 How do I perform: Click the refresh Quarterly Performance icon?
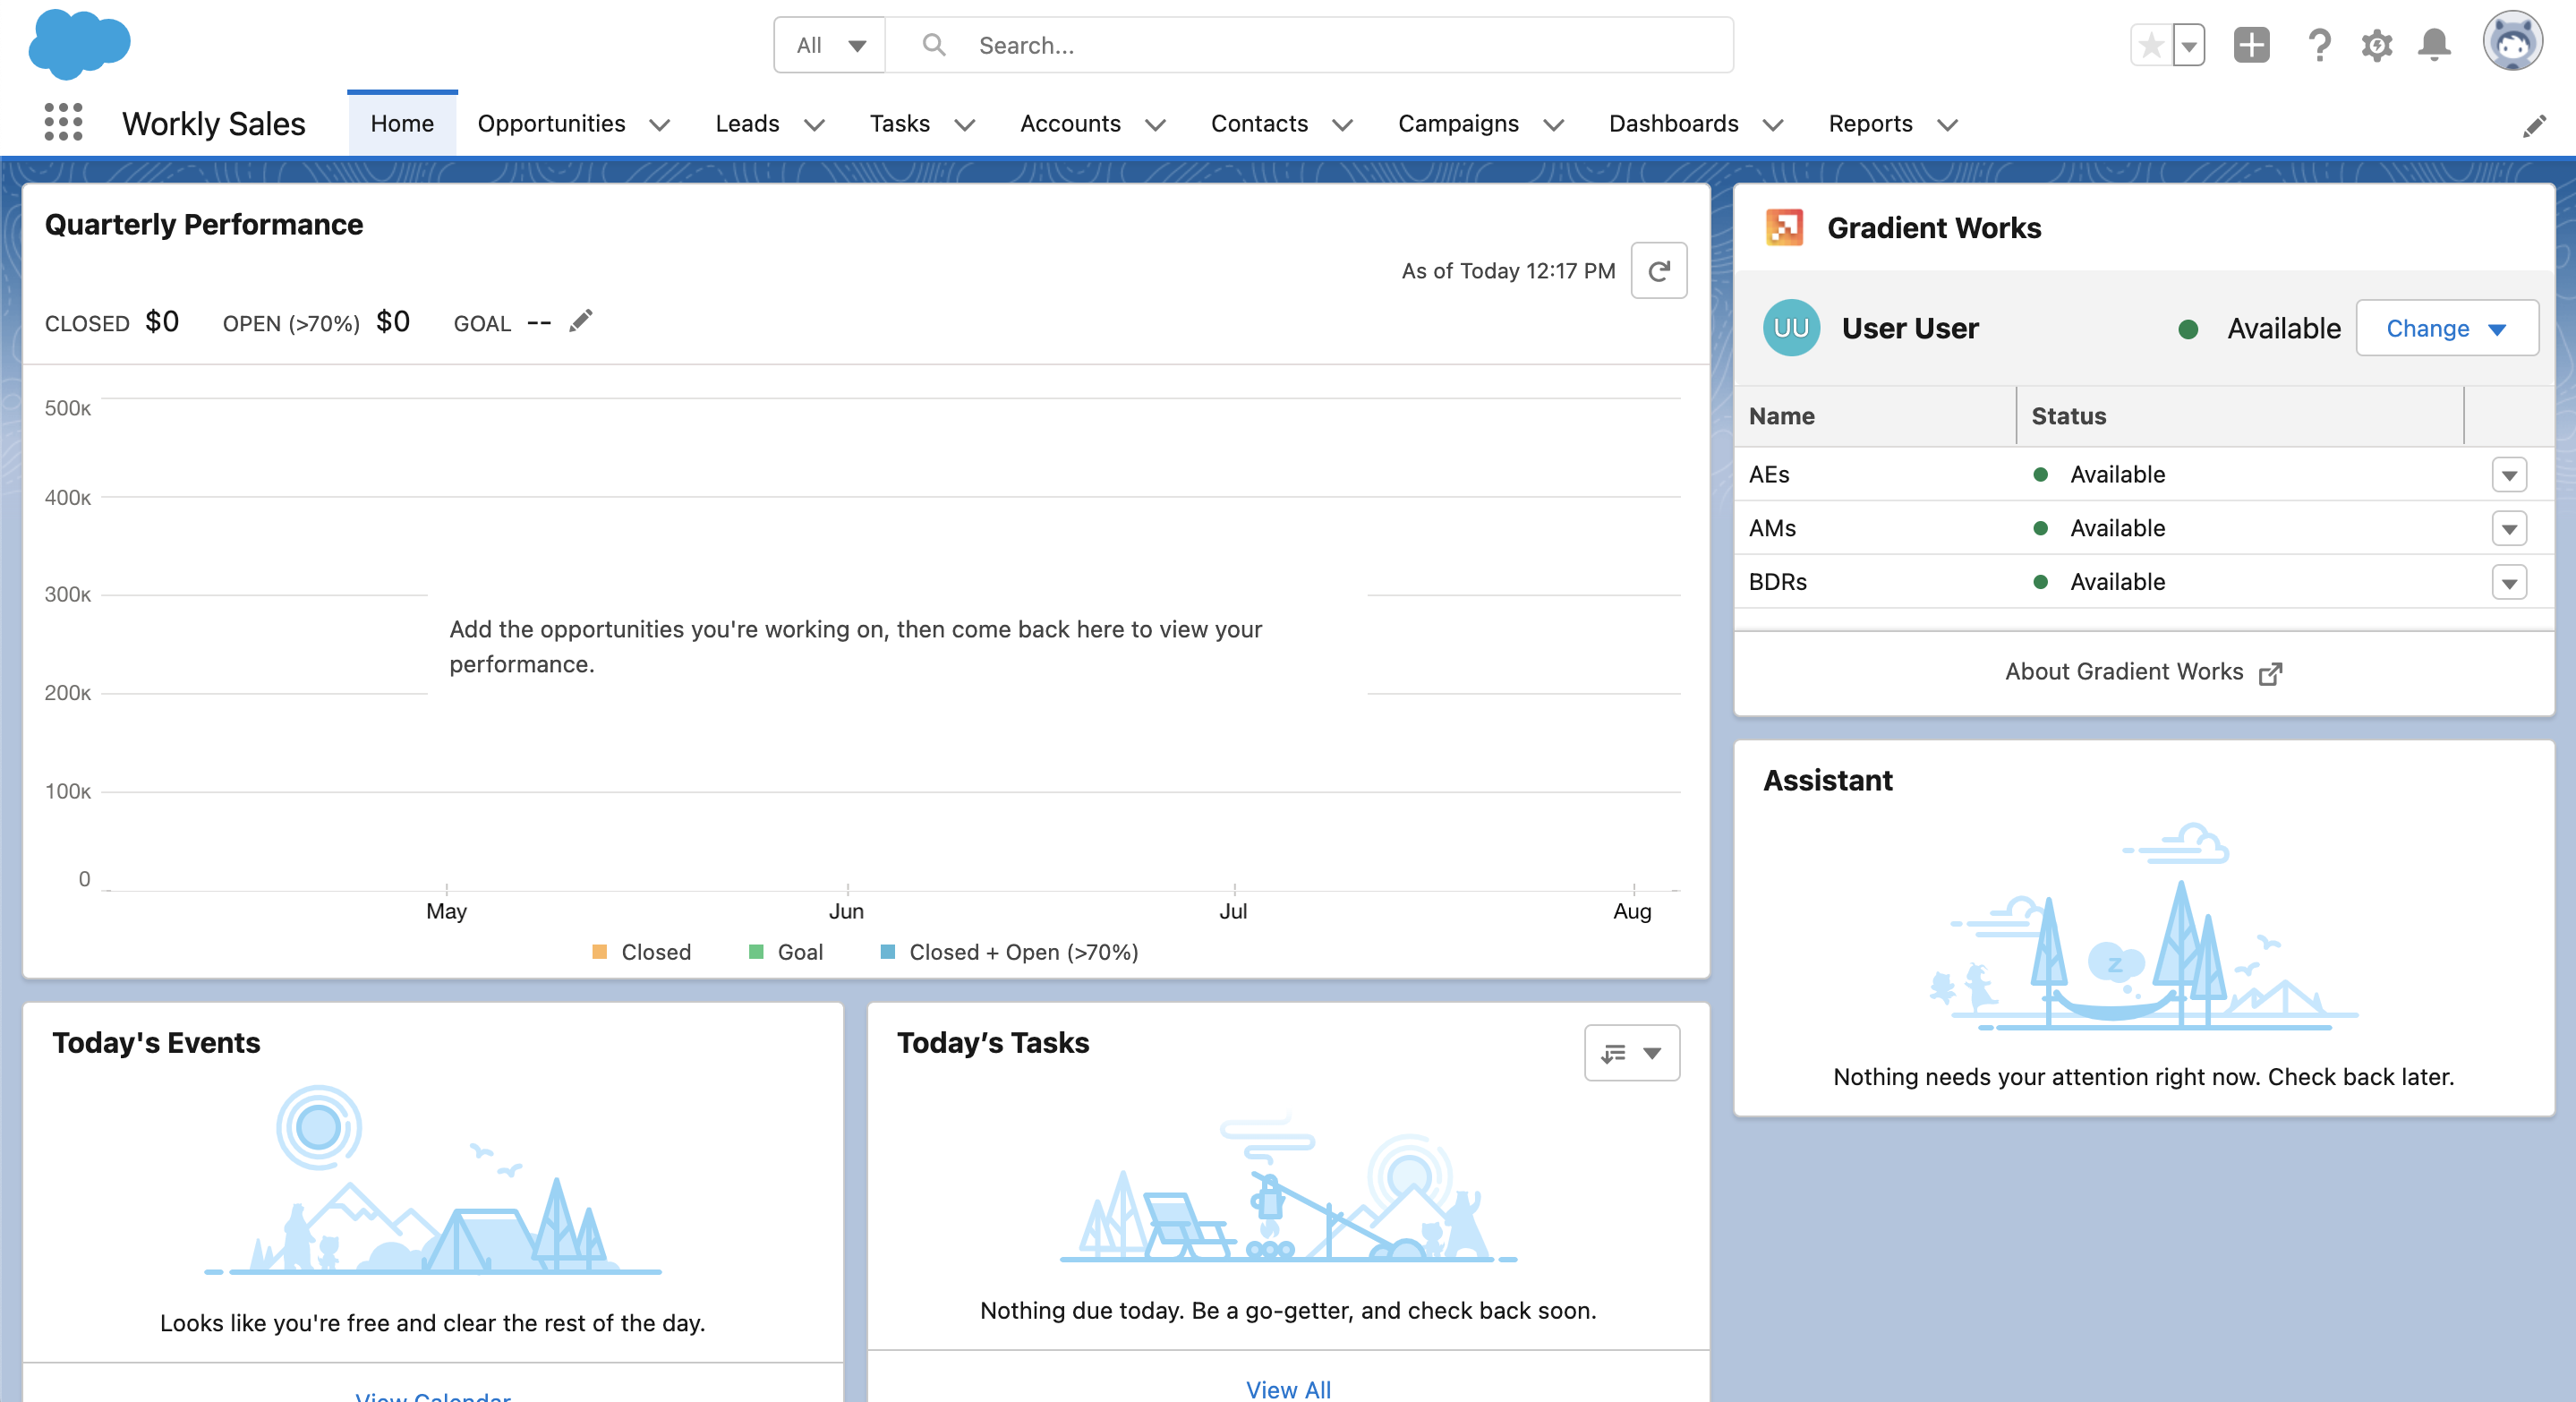point(1658,271)
